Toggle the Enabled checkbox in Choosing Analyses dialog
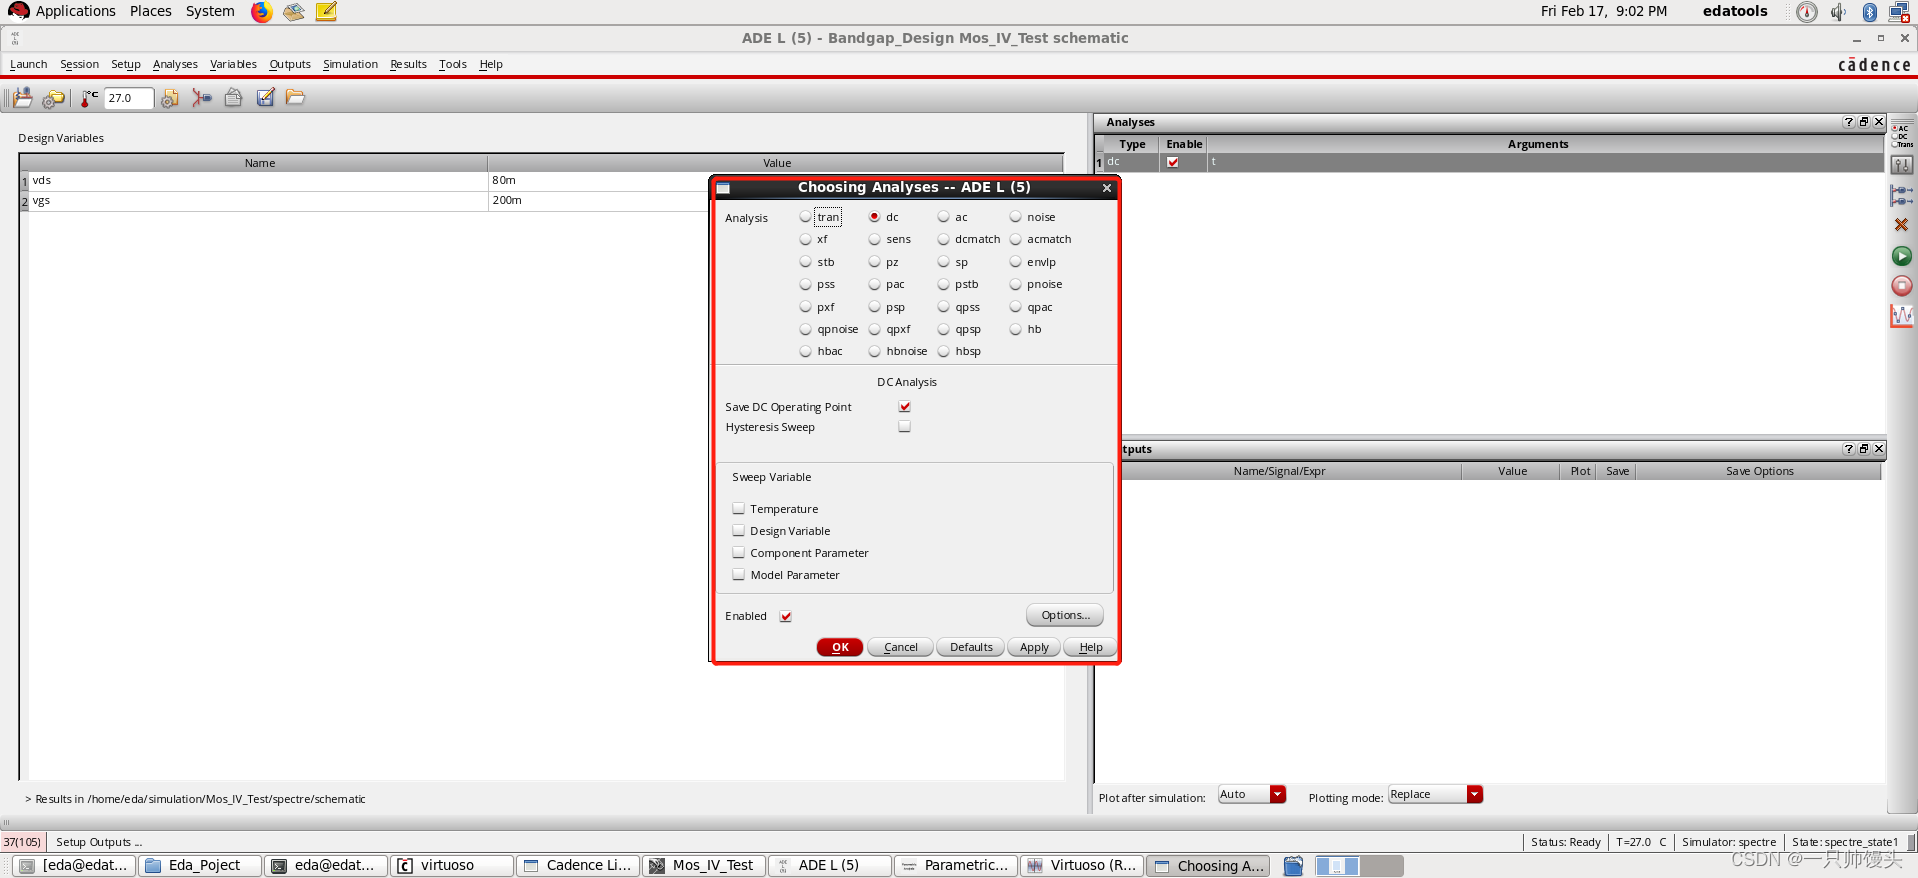The image size is (1918, 878). [785, 616]
